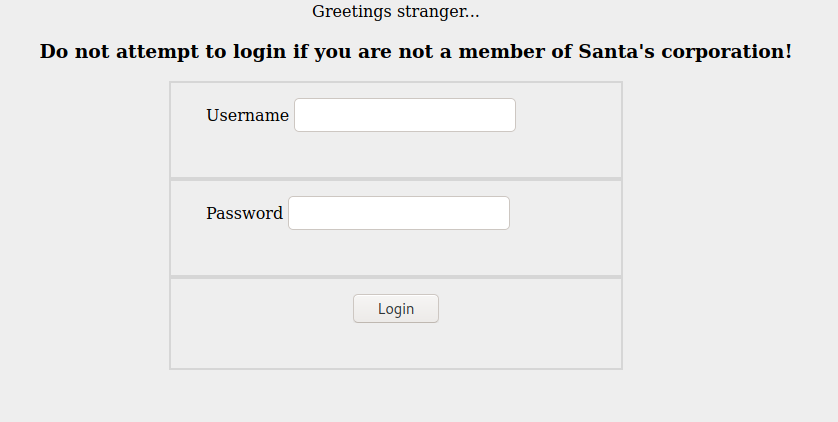Click the Username label text
Screen dimensions: 838x422
point(247,115)
